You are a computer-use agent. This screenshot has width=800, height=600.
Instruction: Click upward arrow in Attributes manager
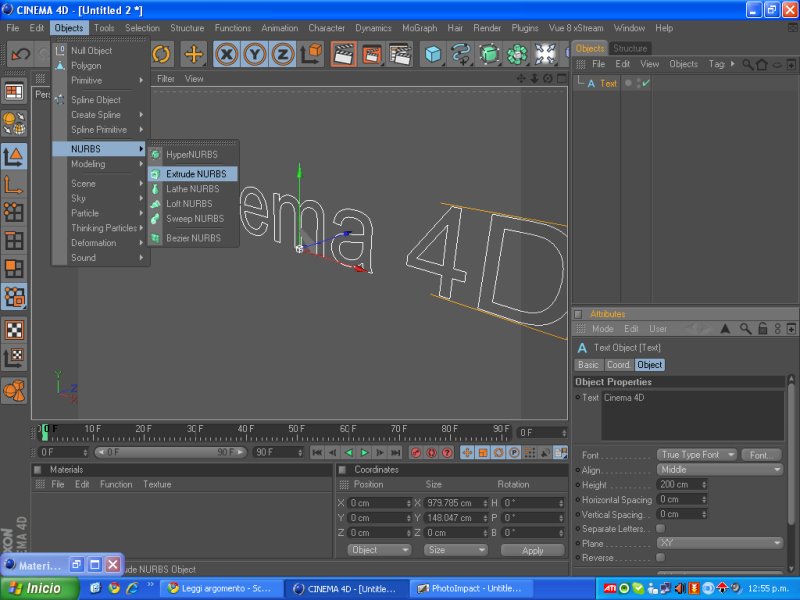pyautogui.click(x=725, y=329)
